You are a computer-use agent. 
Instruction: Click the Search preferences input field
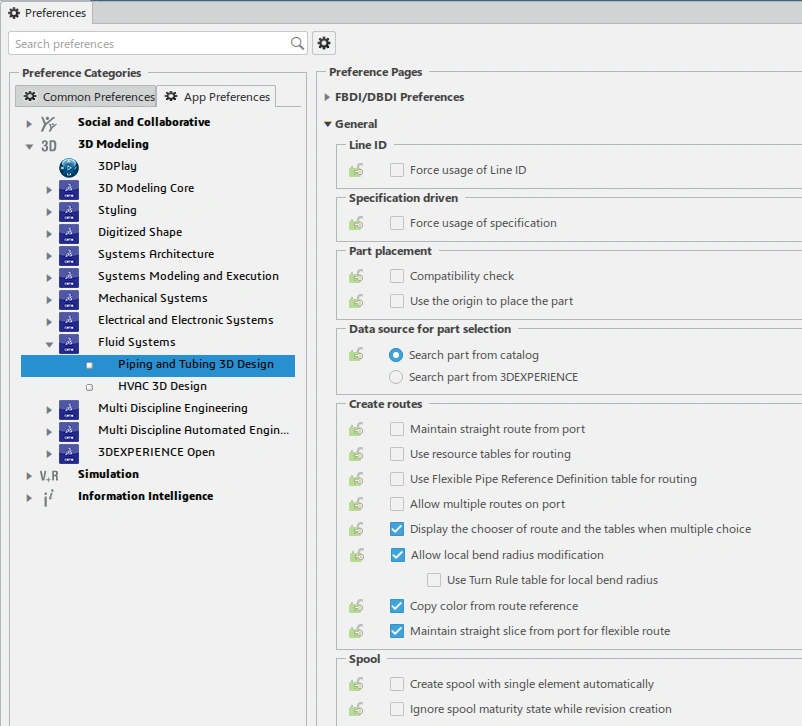(x=150, y=44)
